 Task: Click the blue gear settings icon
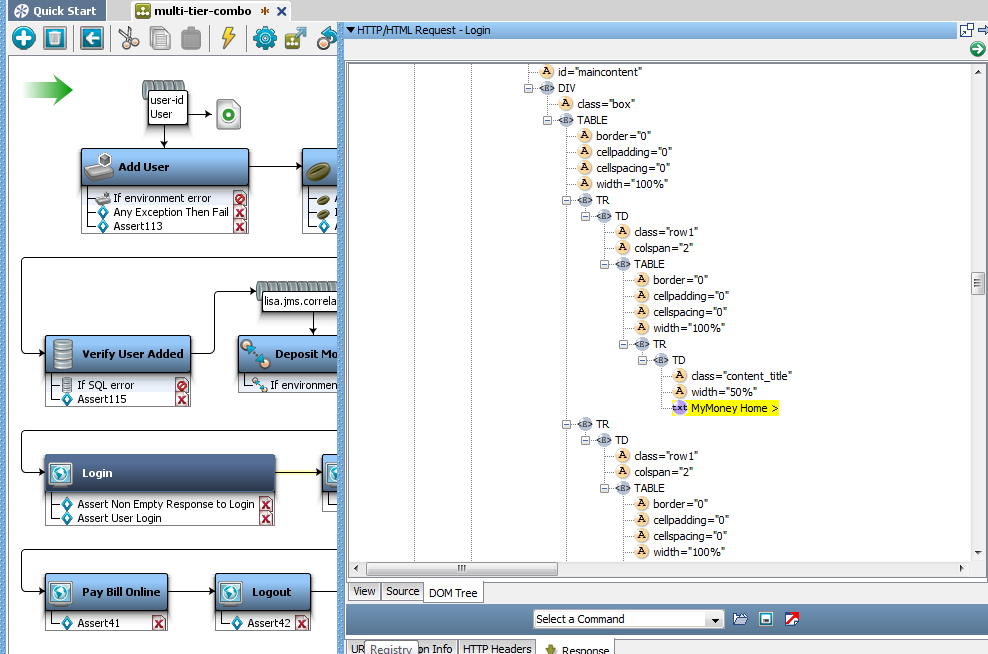264,38
